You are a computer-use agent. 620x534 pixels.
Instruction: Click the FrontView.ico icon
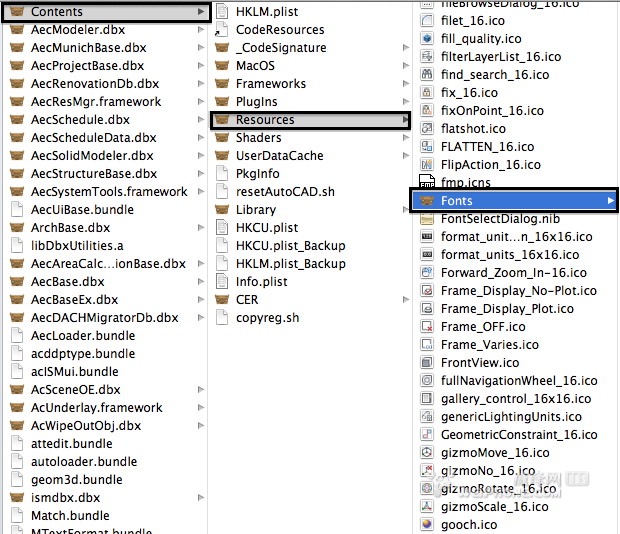point(427,362)
